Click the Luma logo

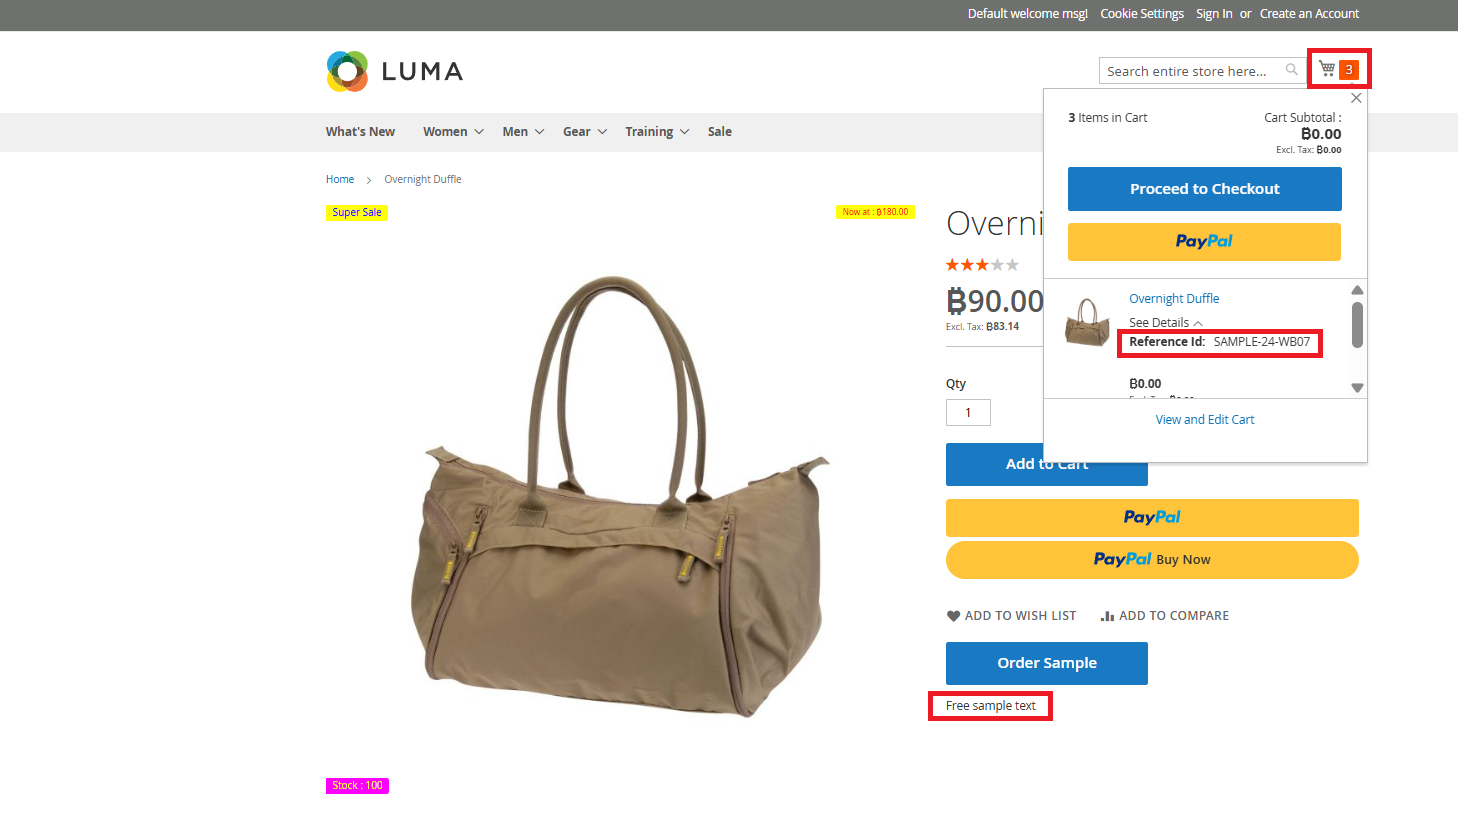(x=395, y=71)
